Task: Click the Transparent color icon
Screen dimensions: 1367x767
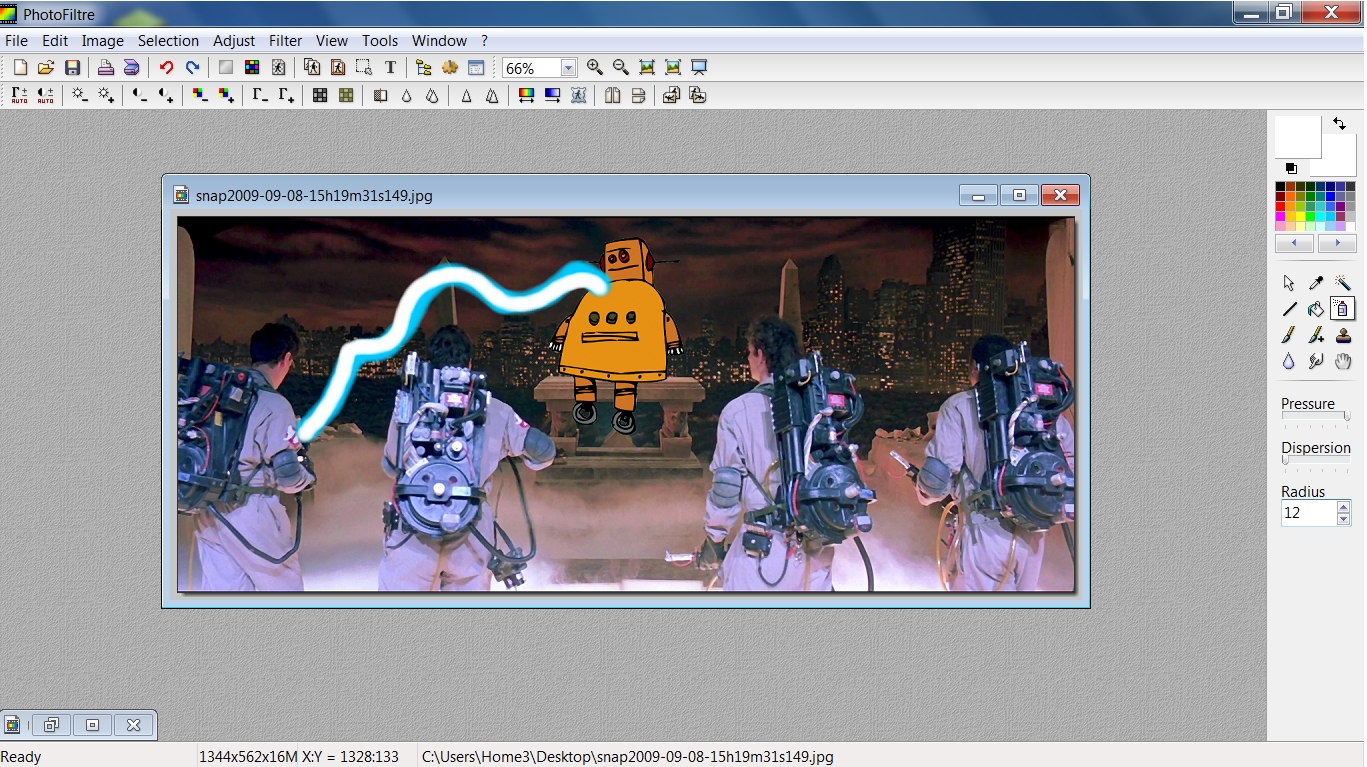Action: [x=278, y=68]
